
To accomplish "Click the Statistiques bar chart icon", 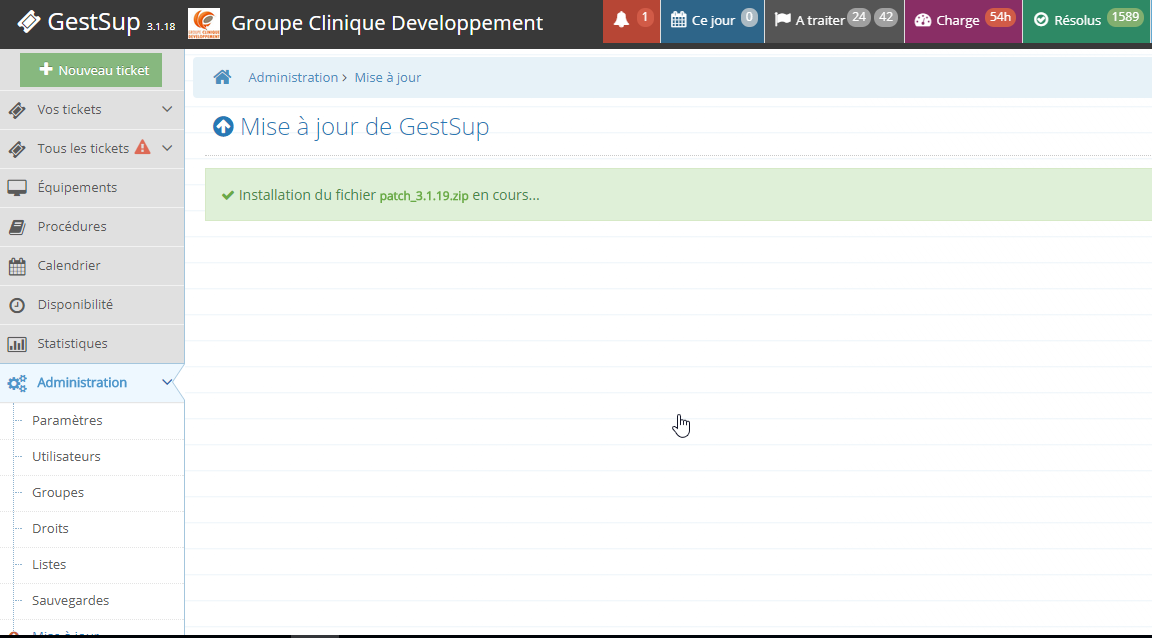I will click(x=17, y=344).
